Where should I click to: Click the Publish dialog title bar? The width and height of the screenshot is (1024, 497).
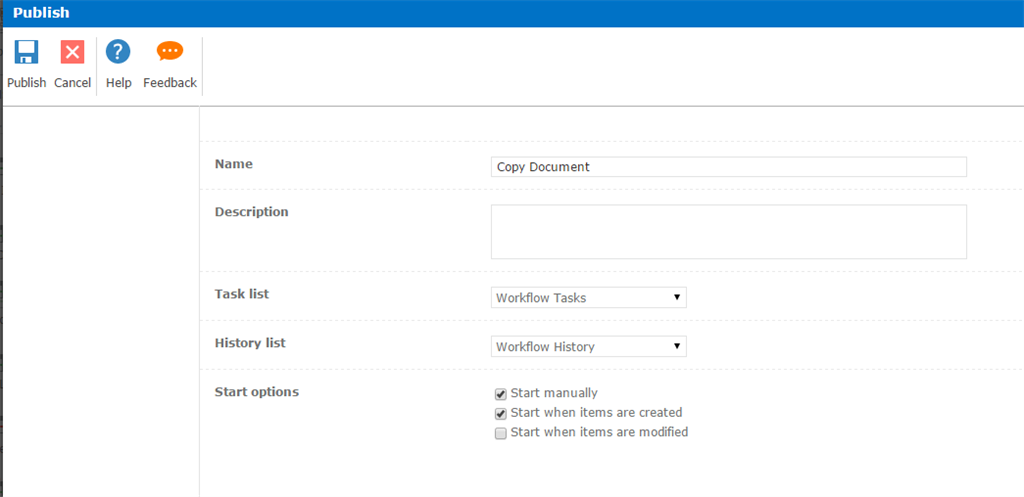click(512, 13)
